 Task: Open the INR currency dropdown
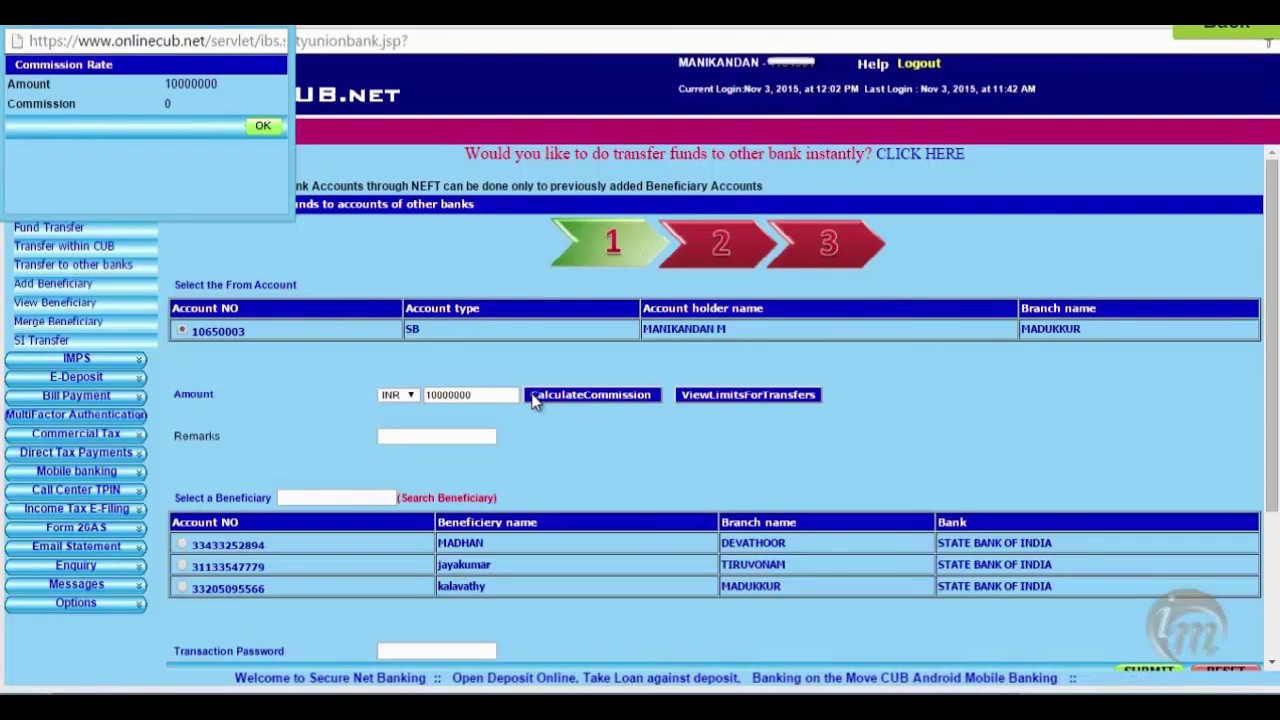pyautogui.click(x=398, y=395)
